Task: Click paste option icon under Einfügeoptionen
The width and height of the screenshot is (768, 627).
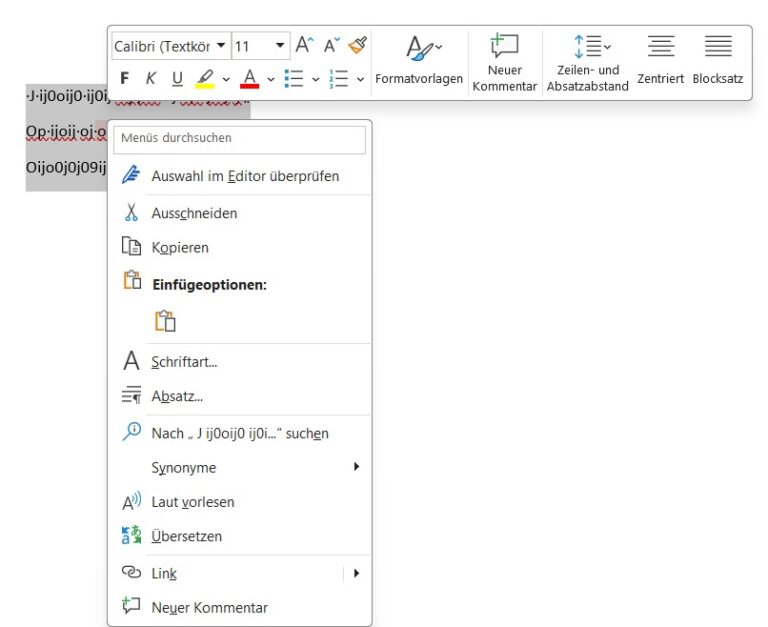Action: point(165,321)
